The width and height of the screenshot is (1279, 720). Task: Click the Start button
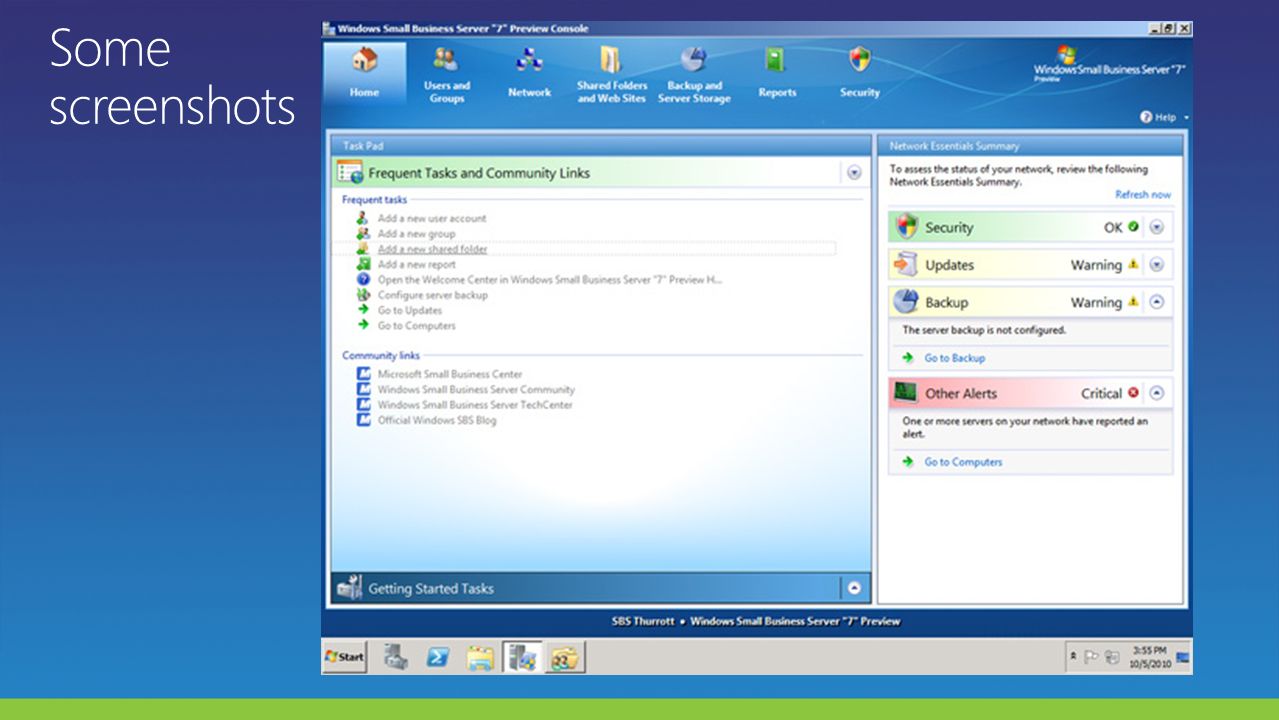[345, 657]
